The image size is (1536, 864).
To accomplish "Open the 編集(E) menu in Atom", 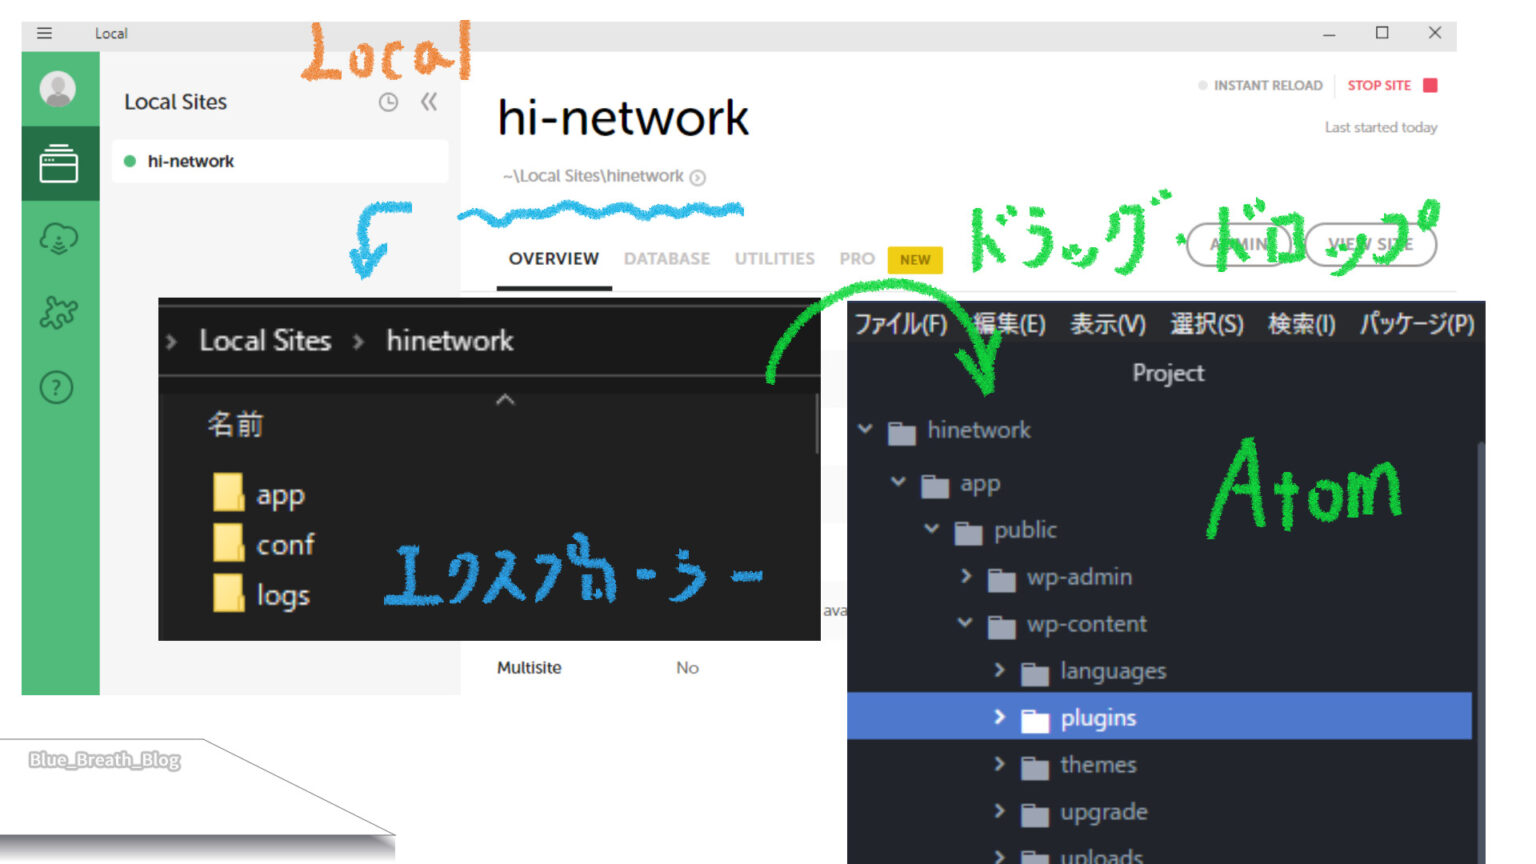I will pos(1010,324).
